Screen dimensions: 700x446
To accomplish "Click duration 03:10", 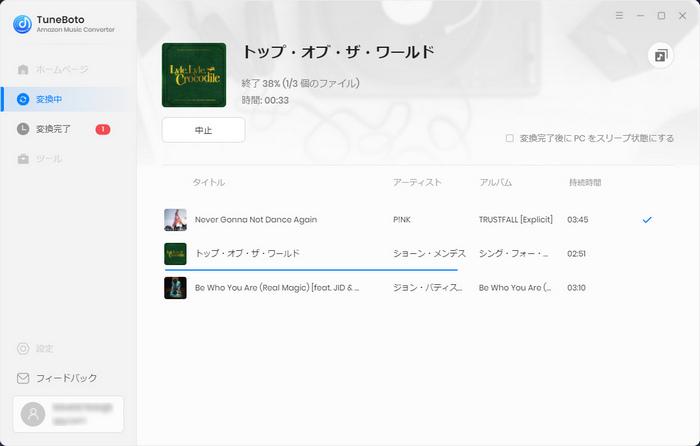I will 576,288.
